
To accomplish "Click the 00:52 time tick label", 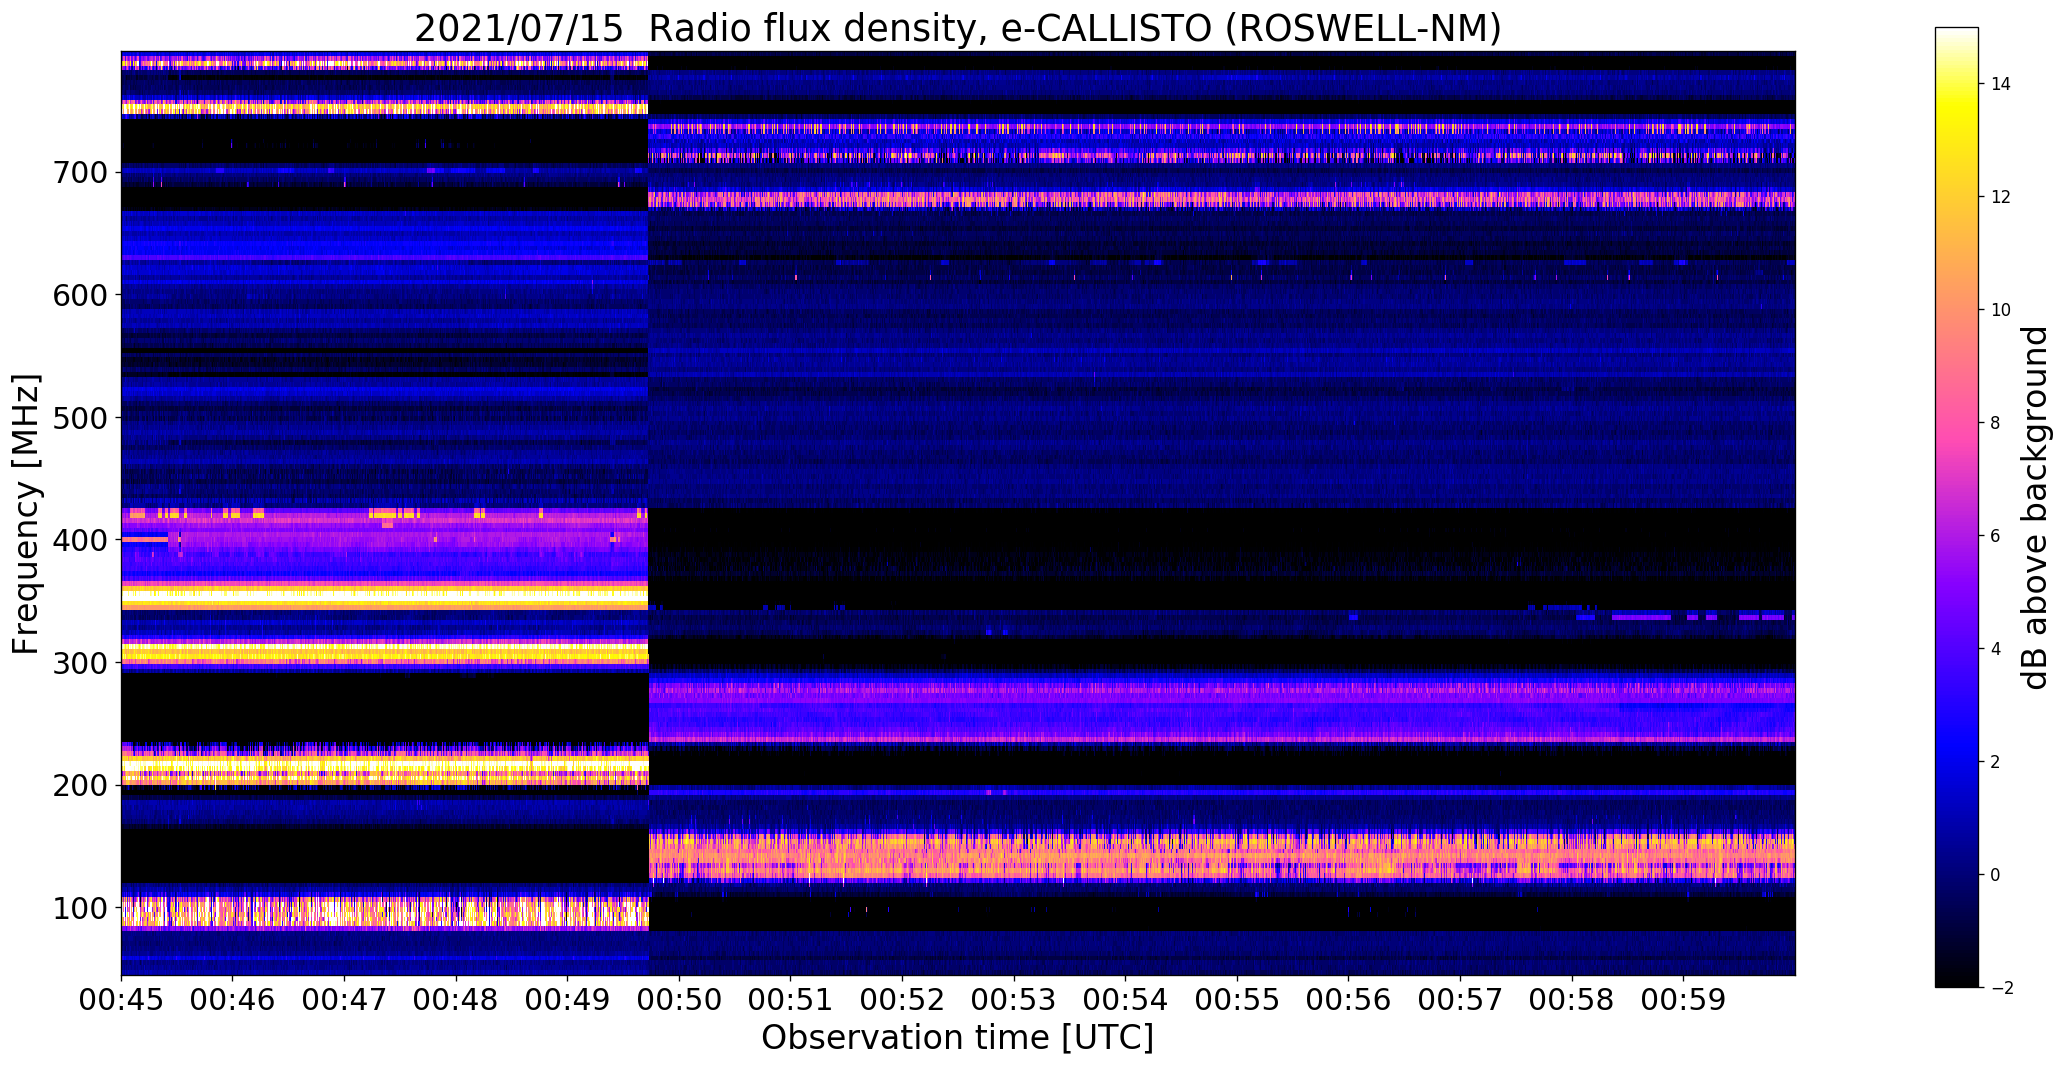I will pos(903,999).
